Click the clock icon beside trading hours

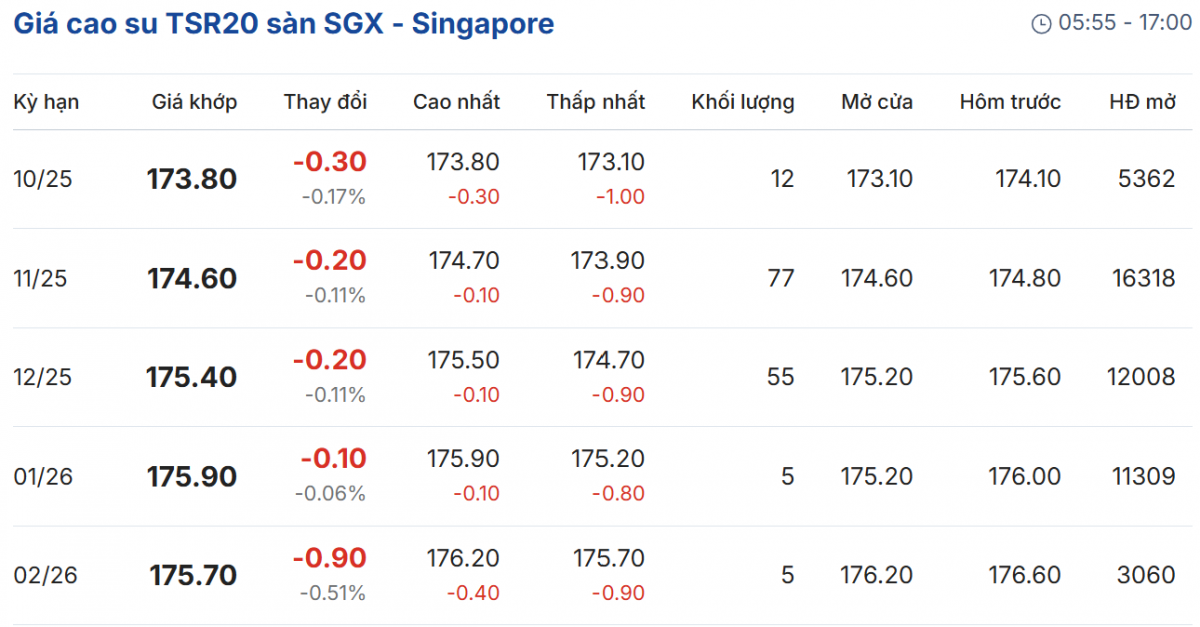pyautogui.click(x=1041, y=24)
